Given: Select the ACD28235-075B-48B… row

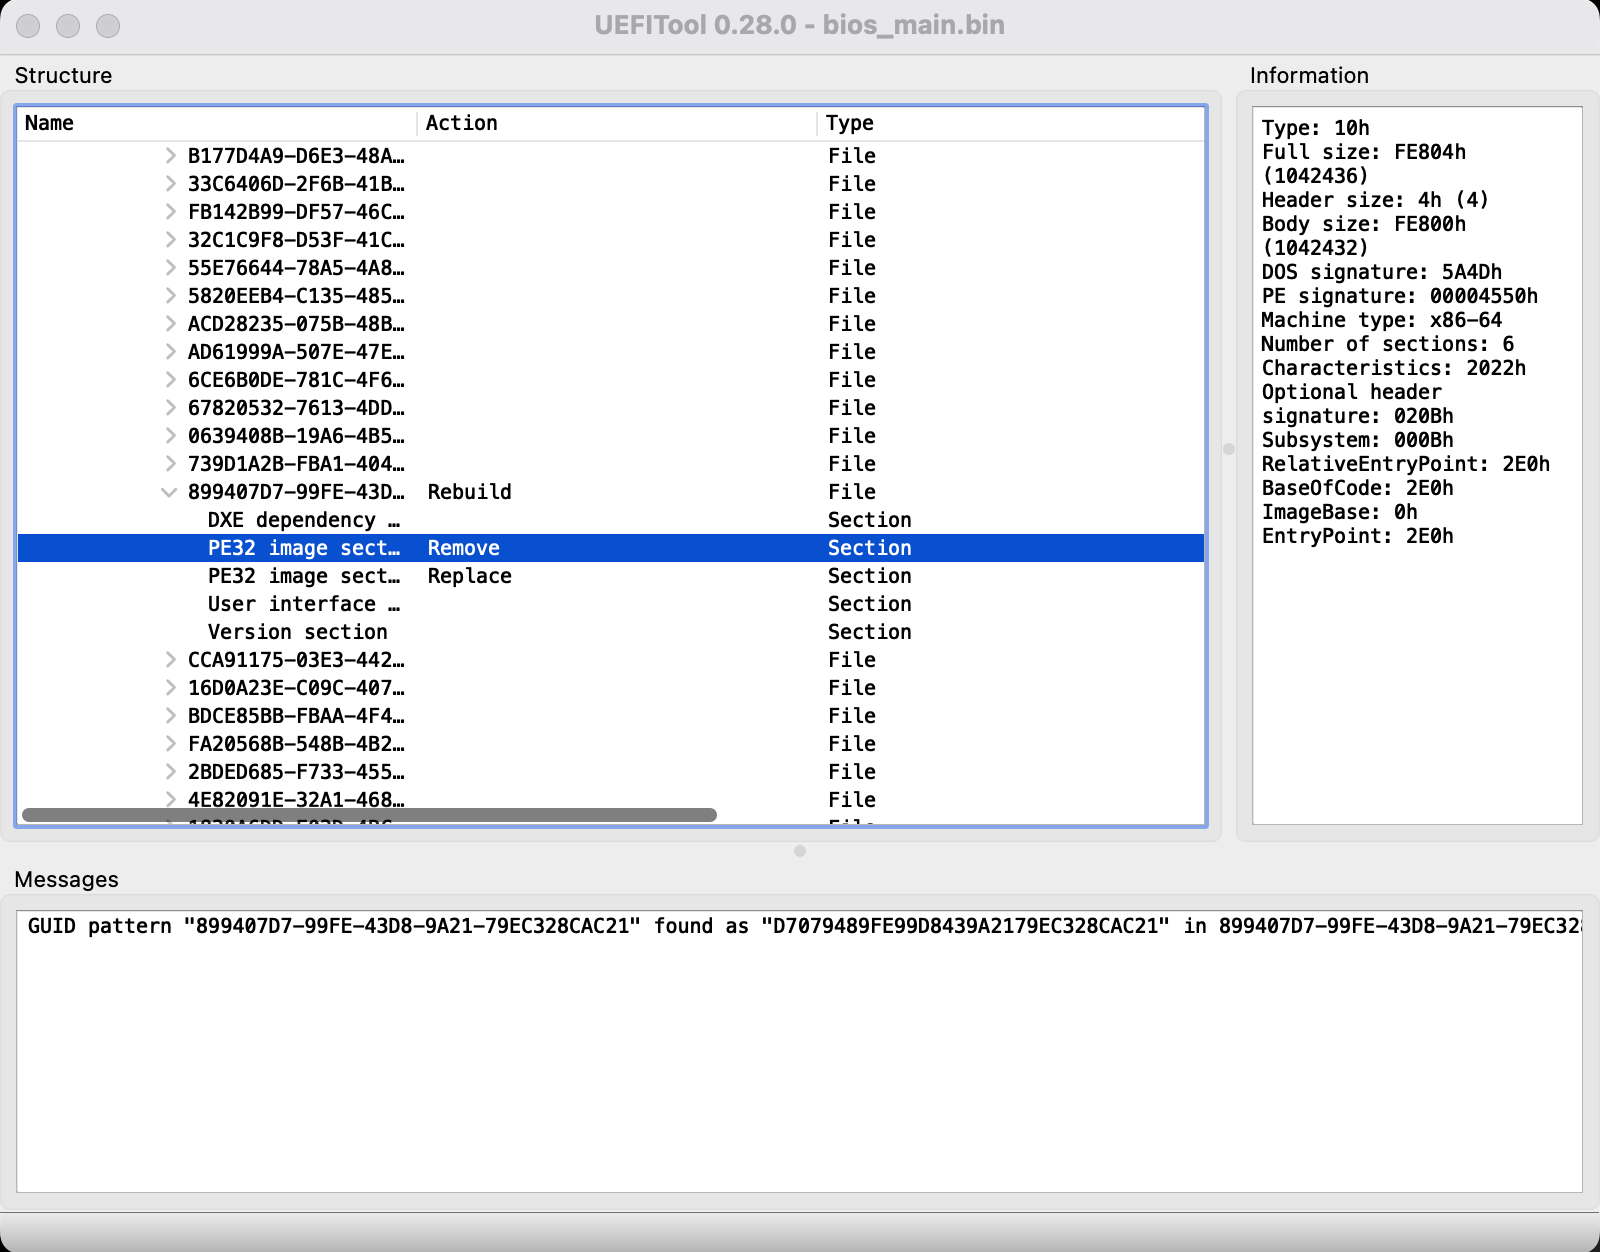Looking at the screenshot, I should click(611, 324).
